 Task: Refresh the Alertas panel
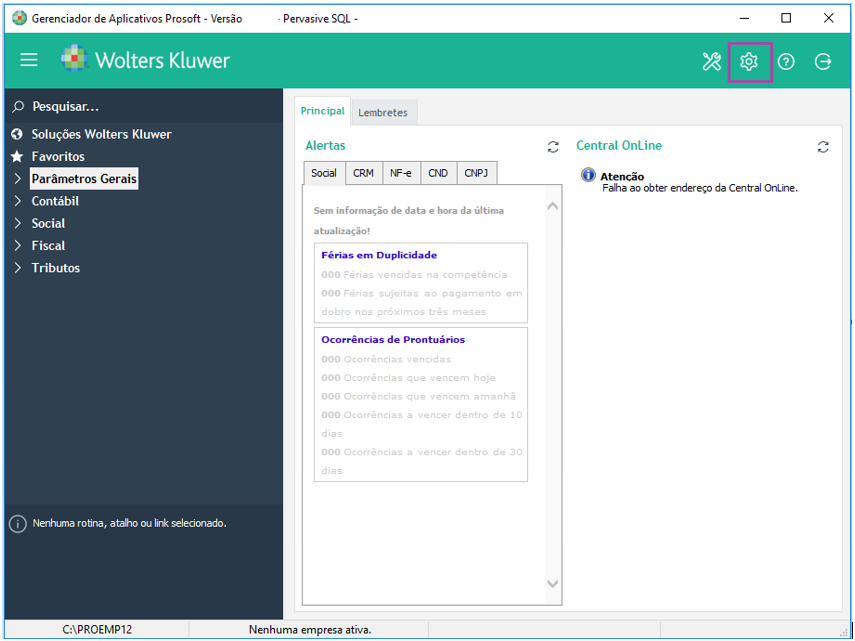pos(553,147)
